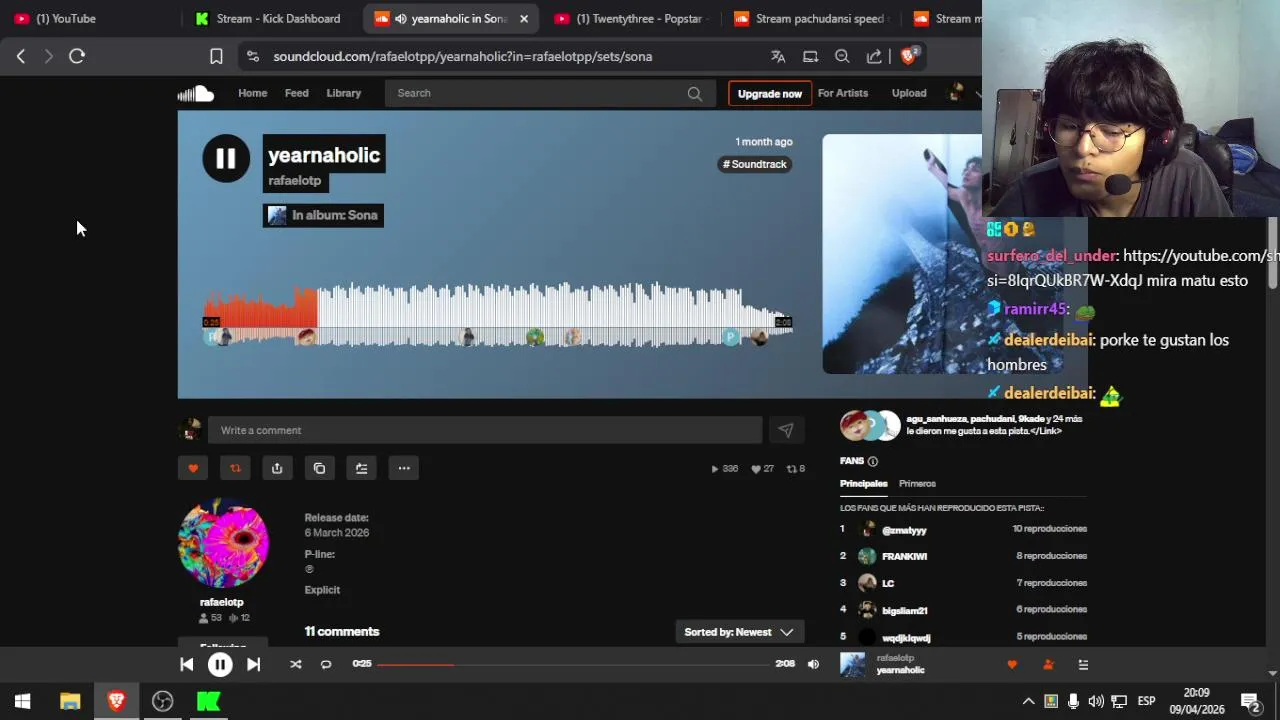Image resolution: width=1280 pixels, height=720 pixels.
Task: Bookmark this page icon
Action: tap(216, 56)
